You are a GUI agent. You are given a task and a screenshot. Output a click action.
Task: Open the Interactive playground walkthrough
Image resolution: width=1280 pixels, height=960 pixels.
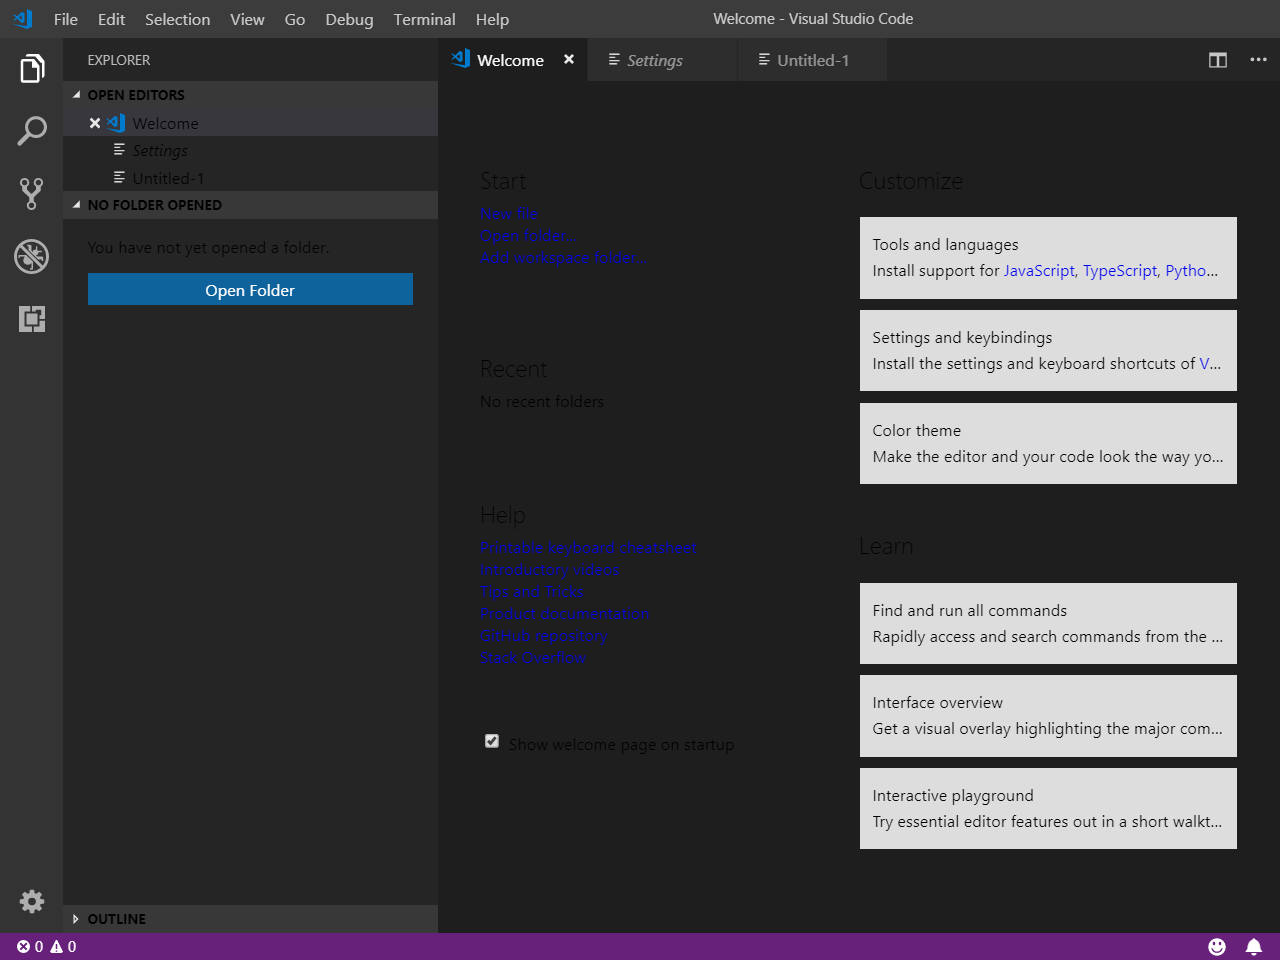point(1048,808)
